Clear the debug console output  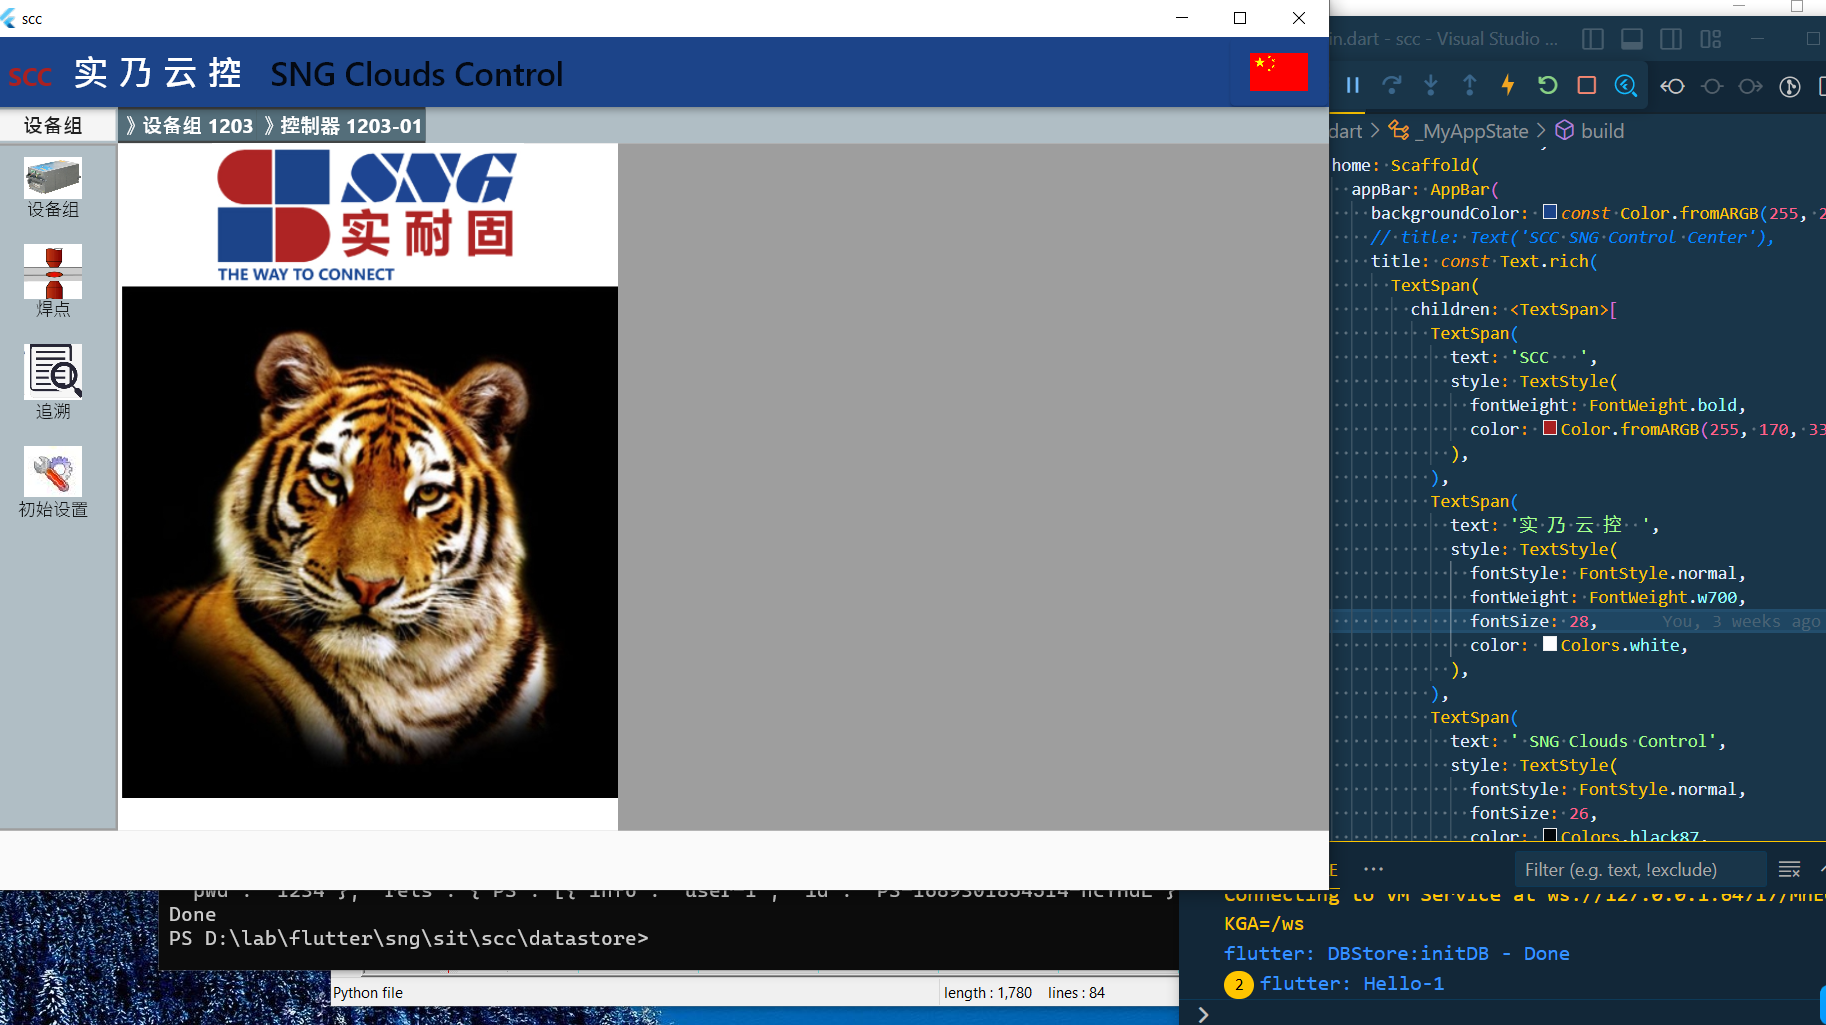[1790, 870]
